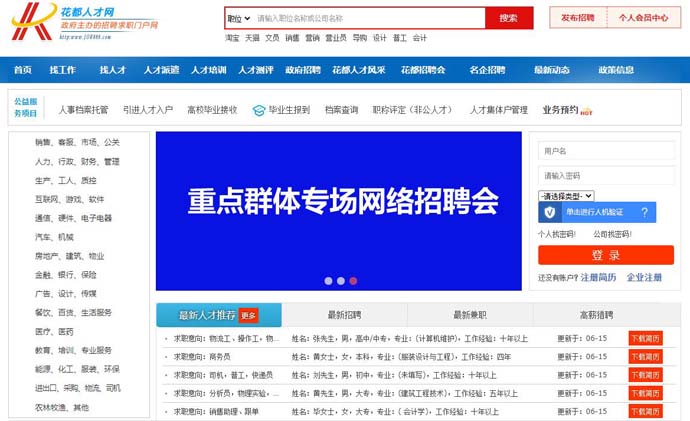Viewport: 690px width, 421px height.
Task: Open 政府招聘 in the navigation bar
Action: [x=303, y=70]
